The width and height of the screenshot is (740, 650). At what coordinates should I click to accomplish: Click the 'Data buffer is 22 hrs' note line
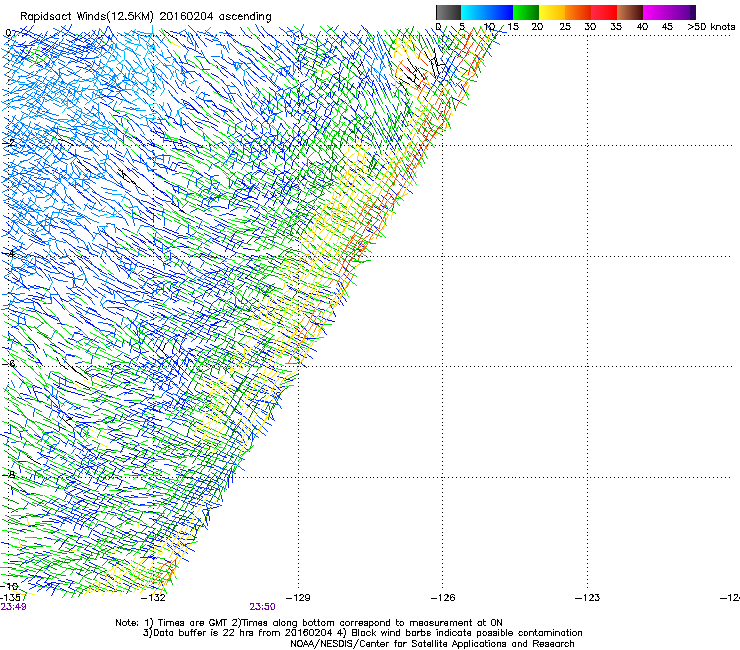pos(362,633)
